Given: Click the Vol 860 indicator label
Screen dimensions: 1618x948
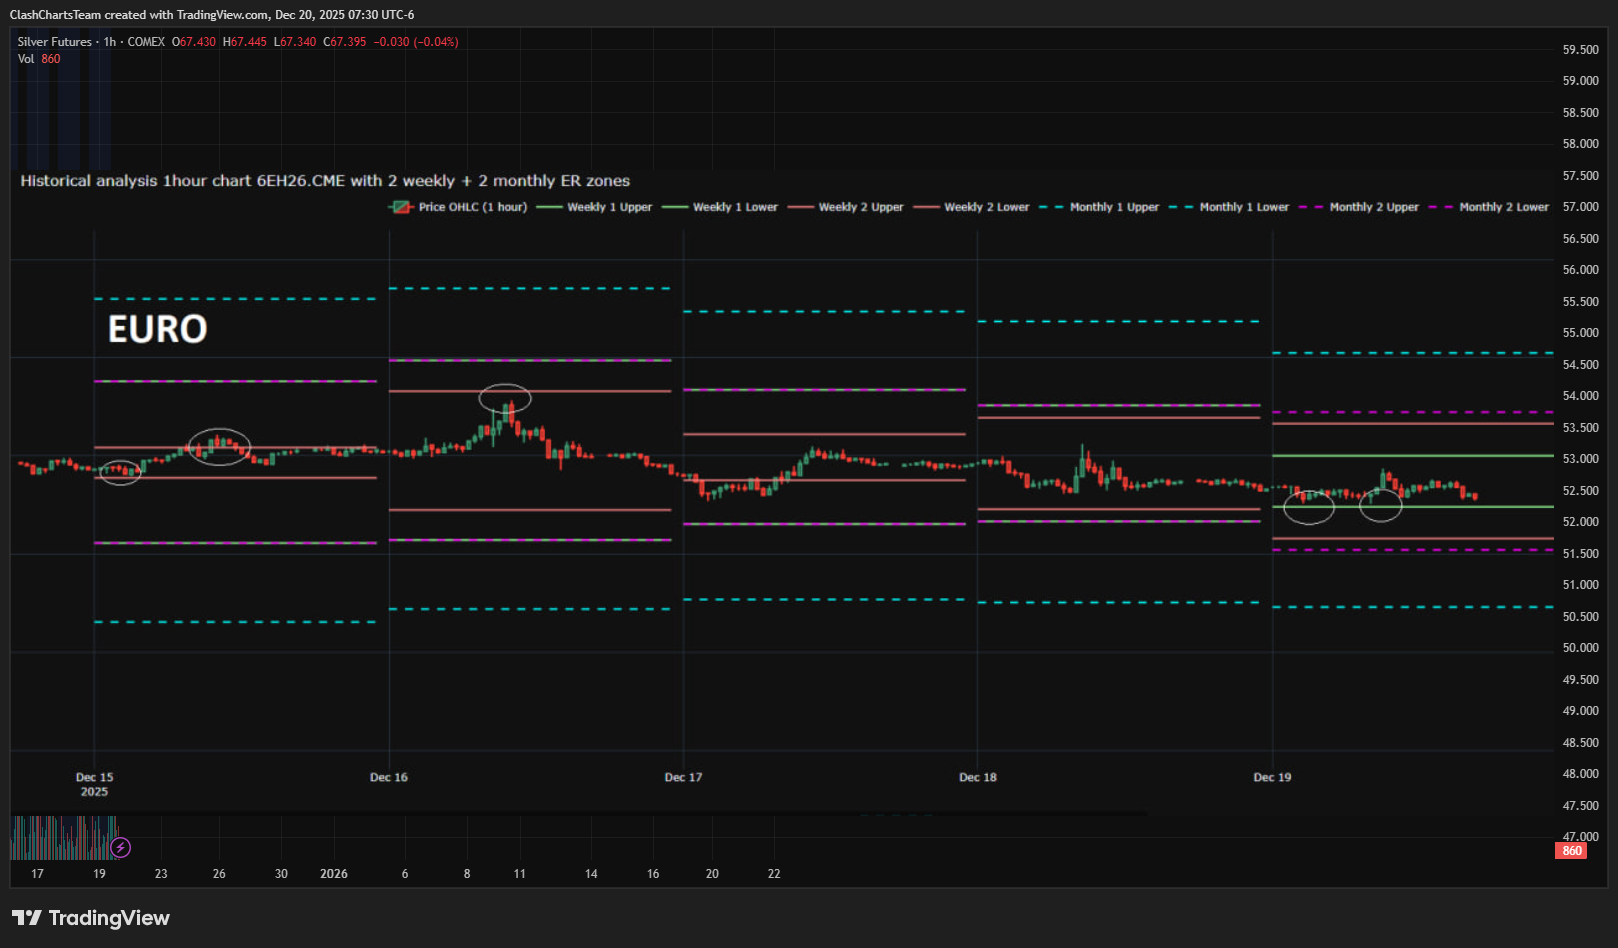Looking at the screenshot, I should click(39, 59).
